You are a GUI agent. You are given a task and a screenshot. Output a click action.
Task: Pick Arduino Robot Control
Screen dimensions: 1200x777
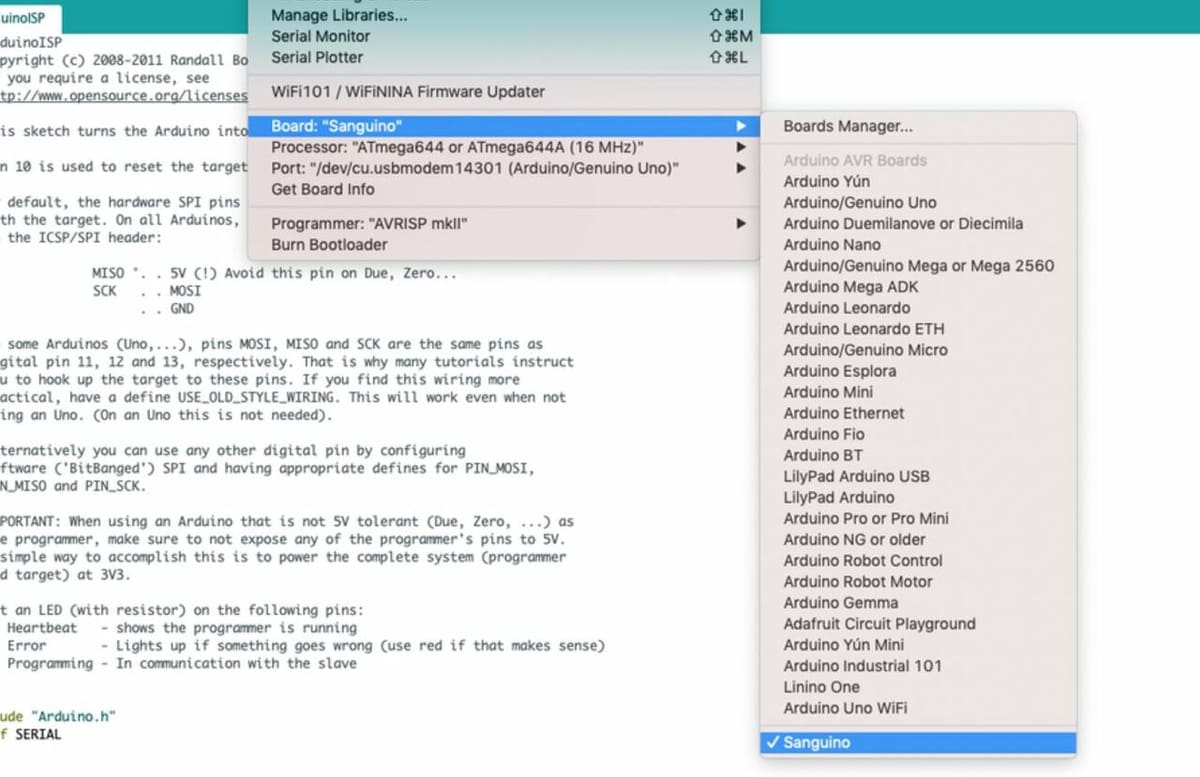(918, 559)
